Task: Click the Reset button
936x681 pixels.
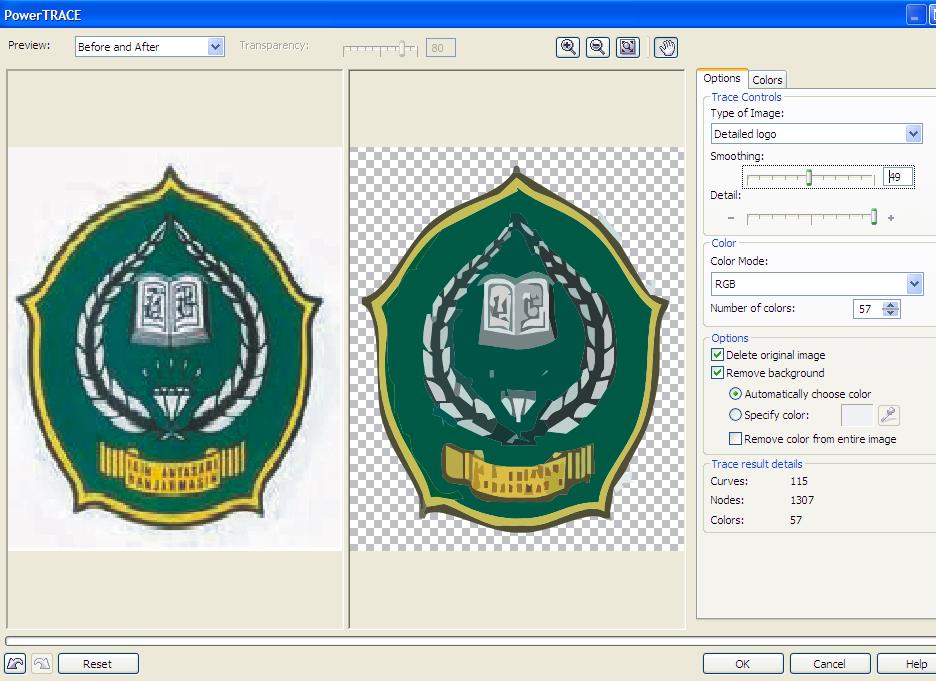Action: coord(98,664)
